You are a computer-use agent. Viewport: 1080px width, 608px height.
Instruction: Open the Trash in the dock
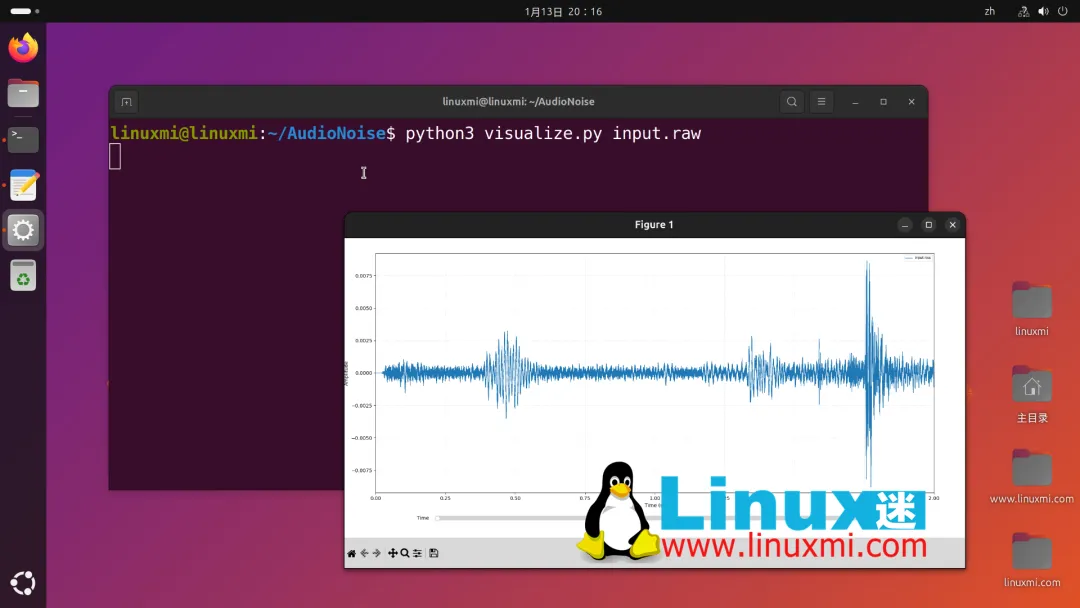point(23,276)
